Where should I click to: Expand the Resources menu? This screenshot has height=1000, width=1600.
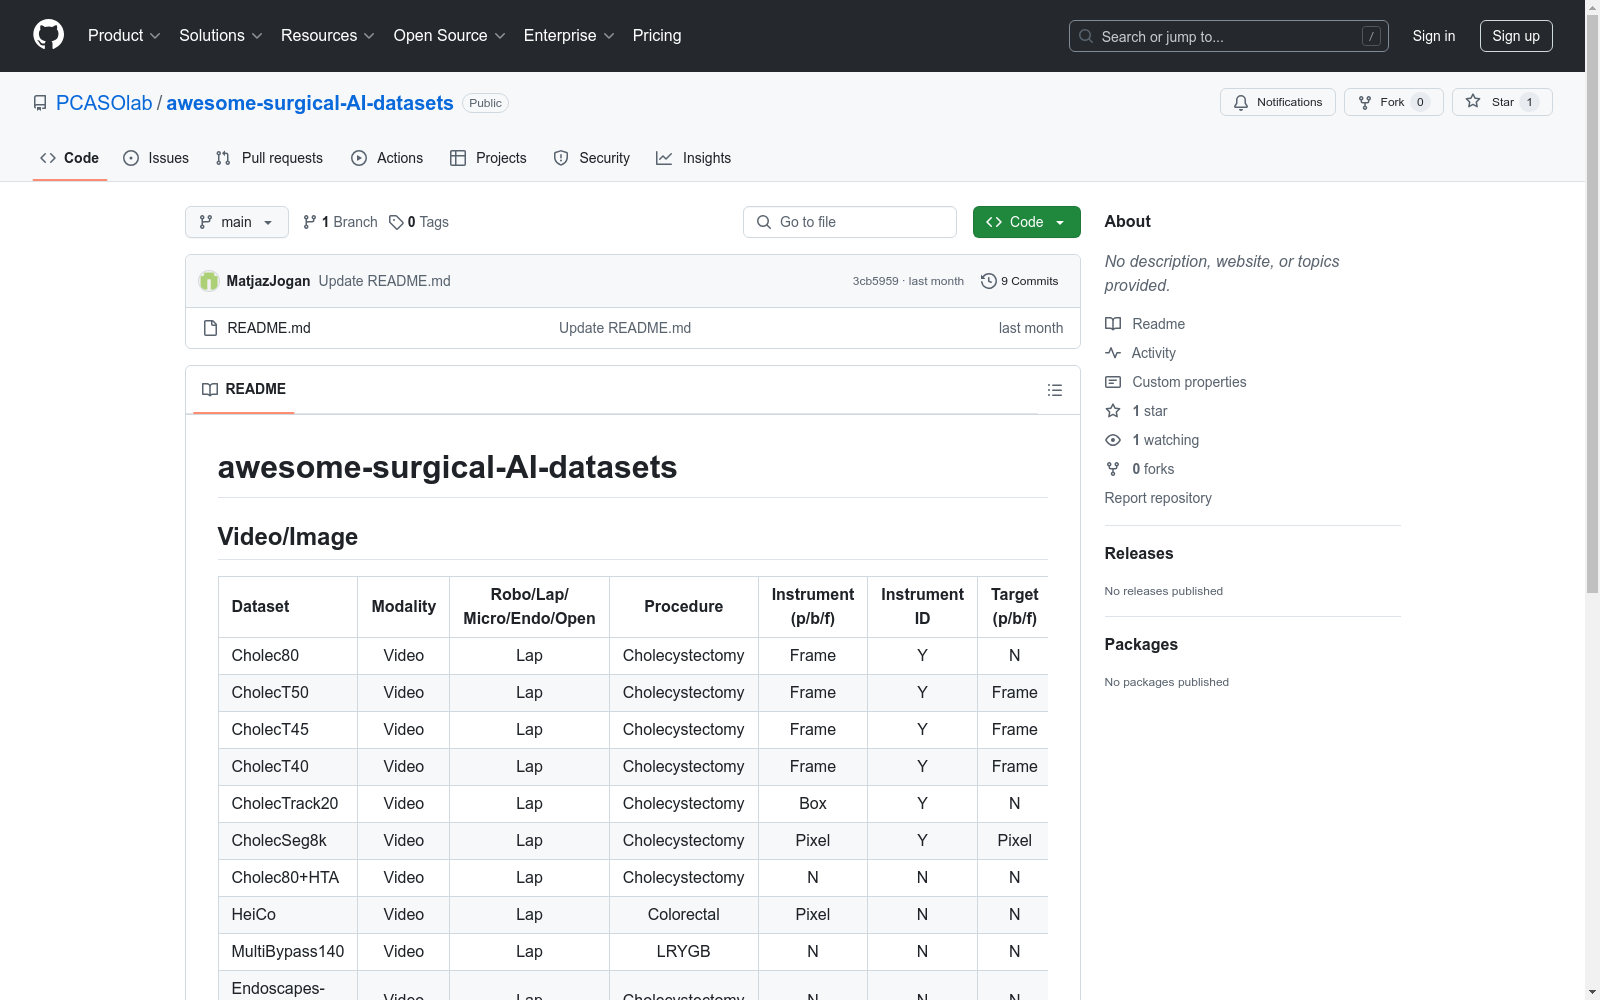pos(327,36)
